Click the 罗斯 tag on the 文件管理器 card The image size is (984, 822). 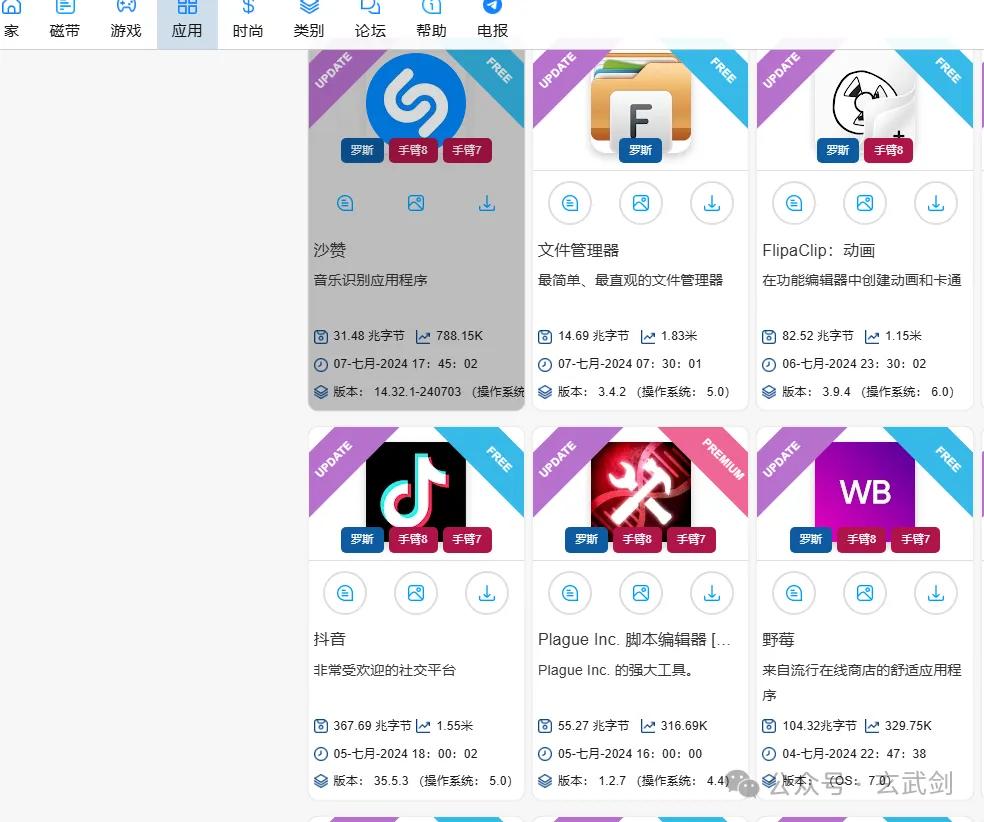coord(640,150)
